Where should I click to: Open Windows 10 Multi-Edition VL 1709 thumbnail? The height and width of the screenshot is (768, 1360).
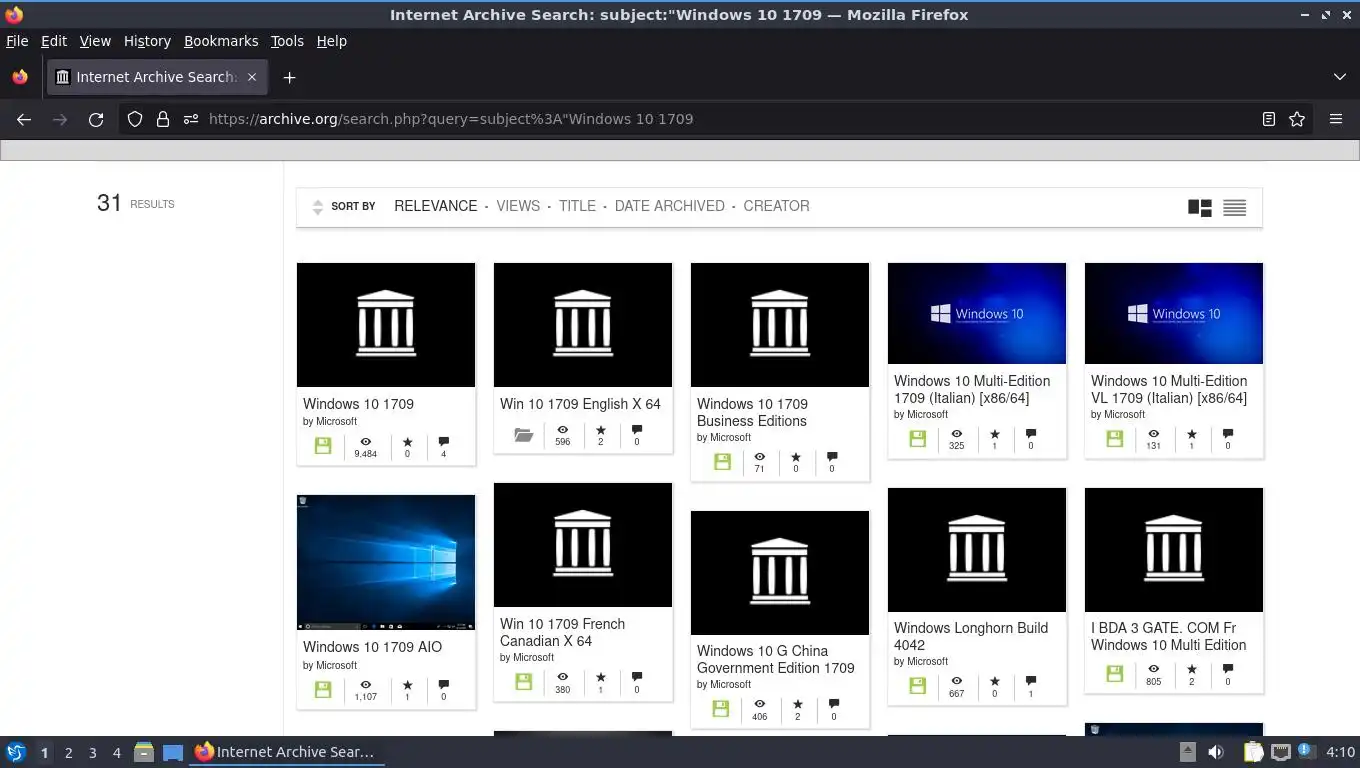pos(1174,314)
